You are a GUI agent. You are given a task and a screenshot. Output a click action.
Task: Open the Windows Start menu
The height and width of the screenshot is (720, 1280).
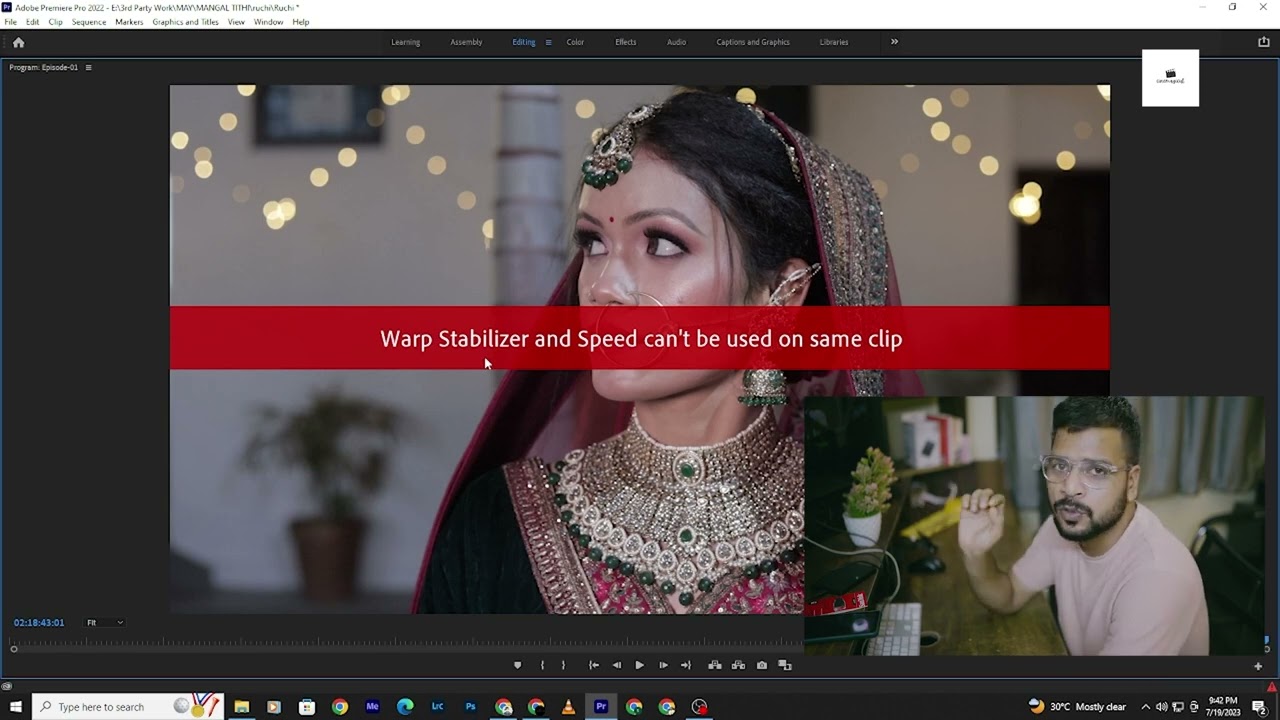click(x=16, y=707)
